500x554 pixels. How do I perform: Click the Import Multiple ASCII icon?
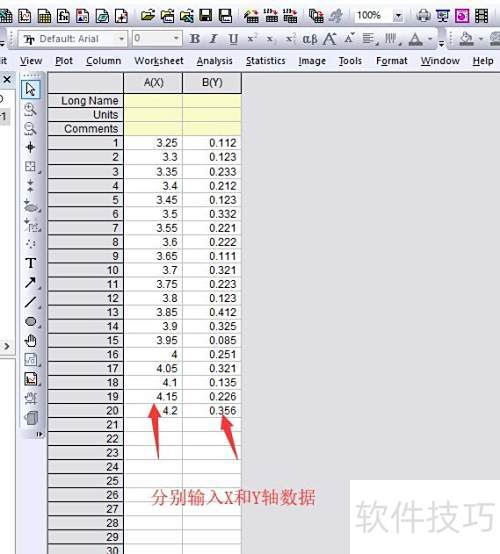pyautogui.click(x=290, y=16)
